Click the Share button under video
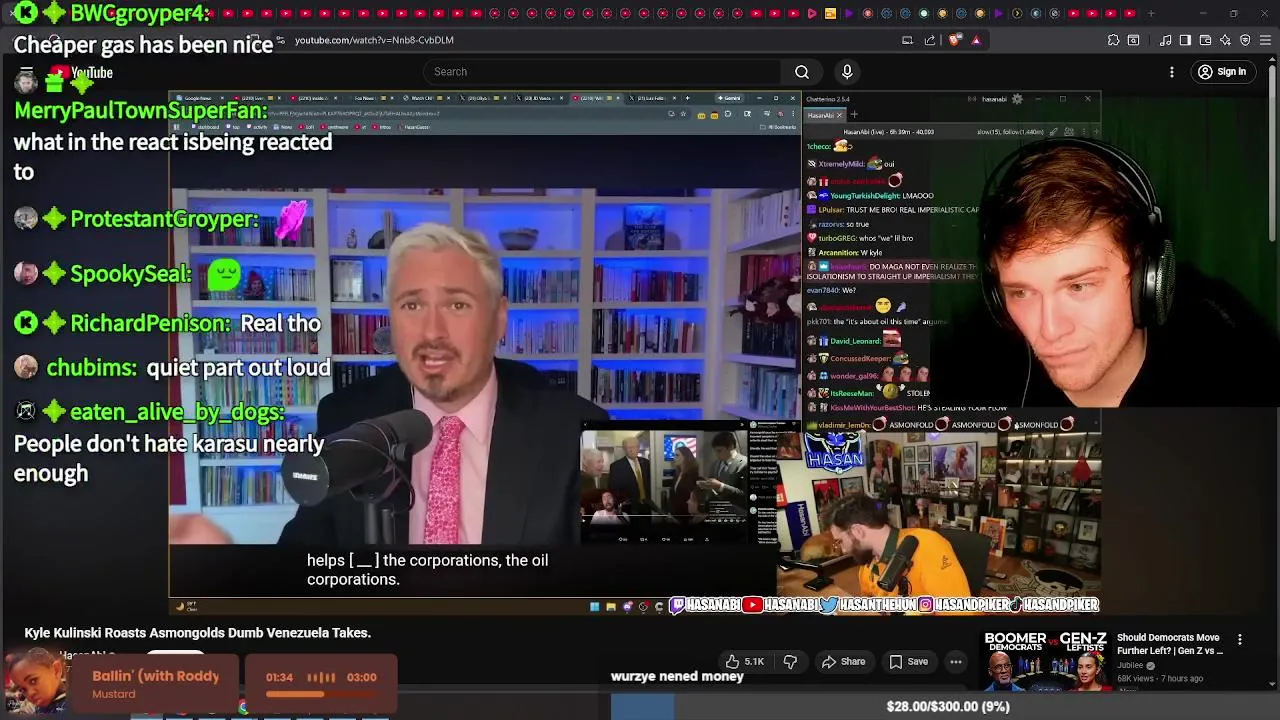The height and width of the screenshot is (720, 1280). [x=843, y=661]
